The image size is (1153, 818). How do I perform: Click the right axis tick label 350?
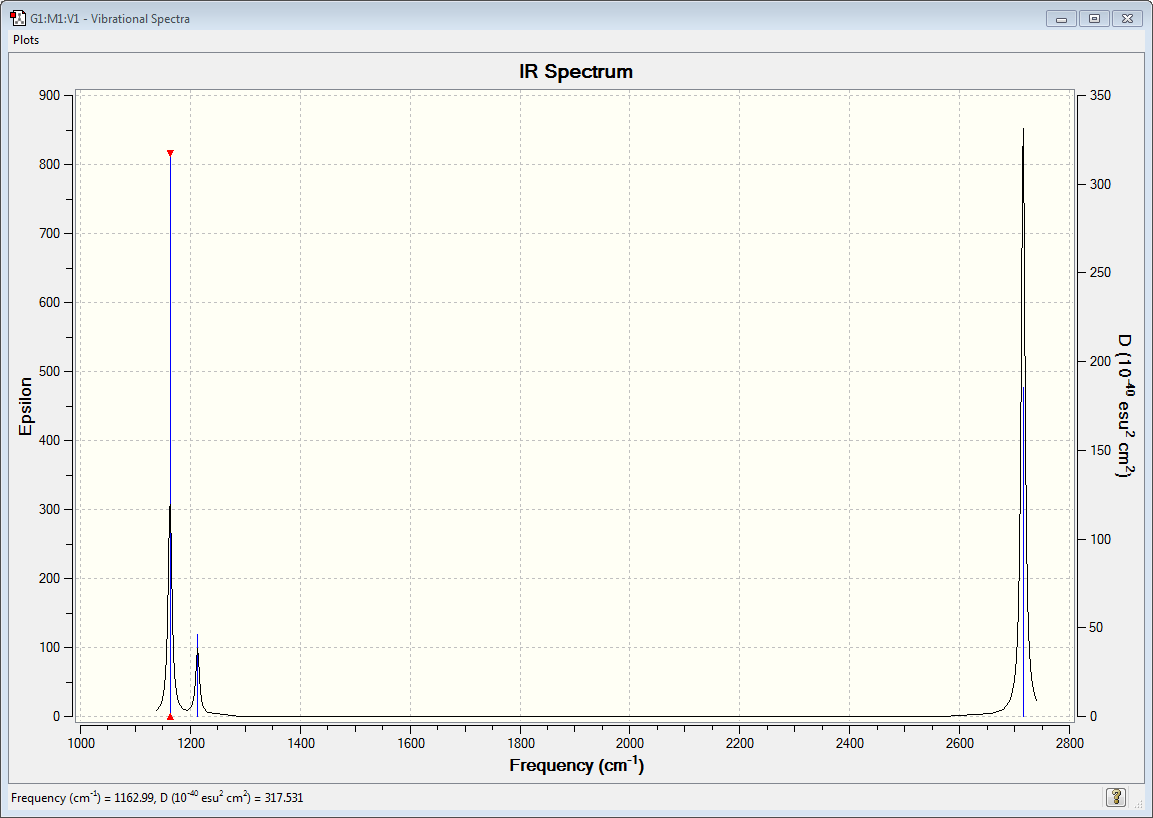pos(1101,96)
